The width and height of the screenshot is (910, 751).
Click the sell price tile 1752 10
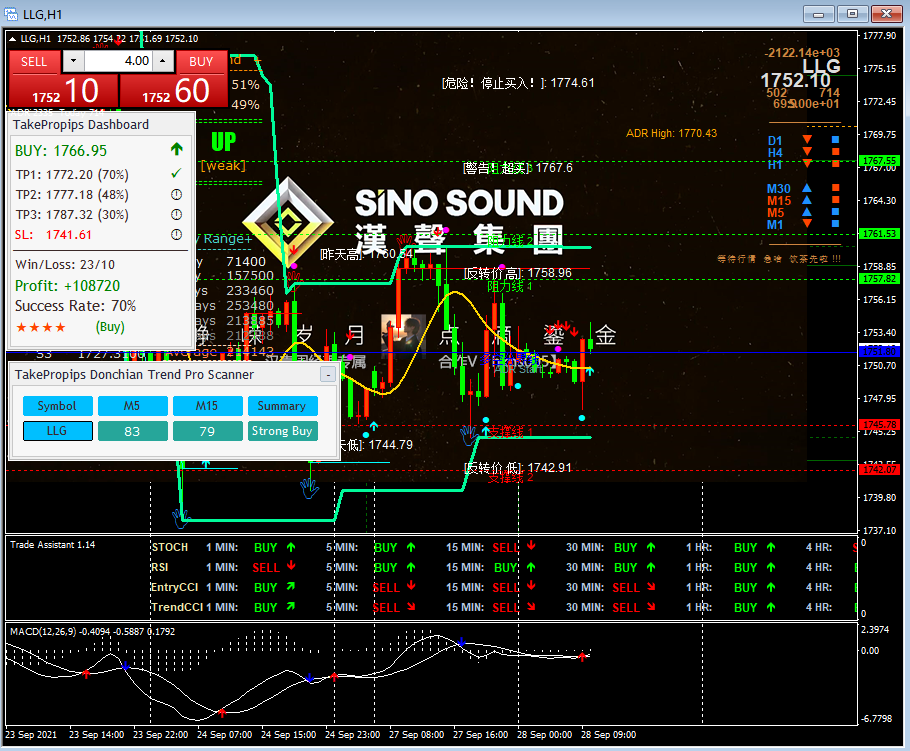pos(64,91)
